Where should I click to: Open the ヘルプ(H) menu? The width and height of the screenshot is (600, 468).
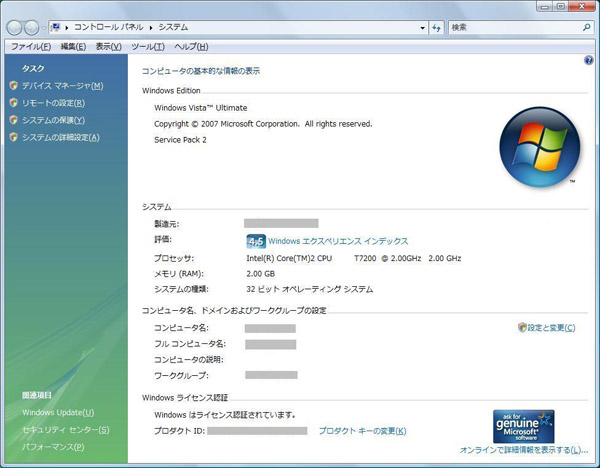tap(191, 47)
